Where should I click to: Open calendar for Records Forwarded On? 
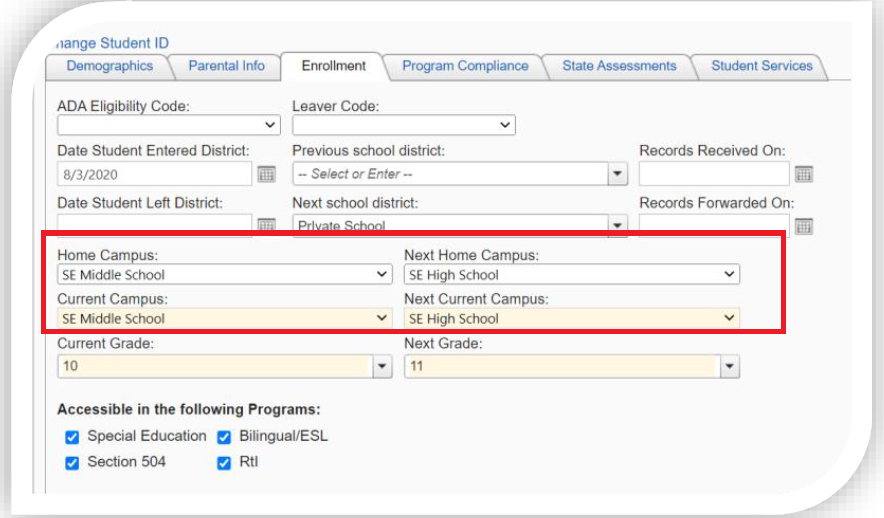pos(804,226)
